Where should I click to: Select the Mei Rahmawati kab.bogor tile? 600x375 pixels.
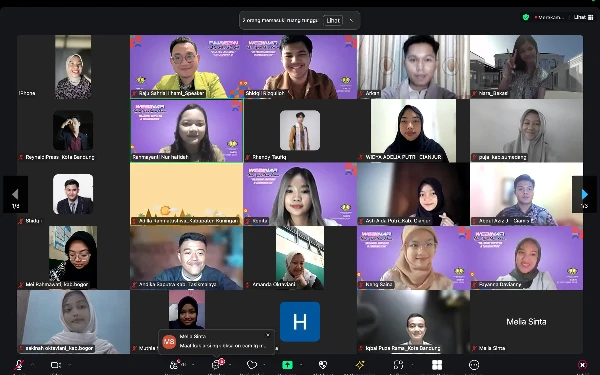73,258
